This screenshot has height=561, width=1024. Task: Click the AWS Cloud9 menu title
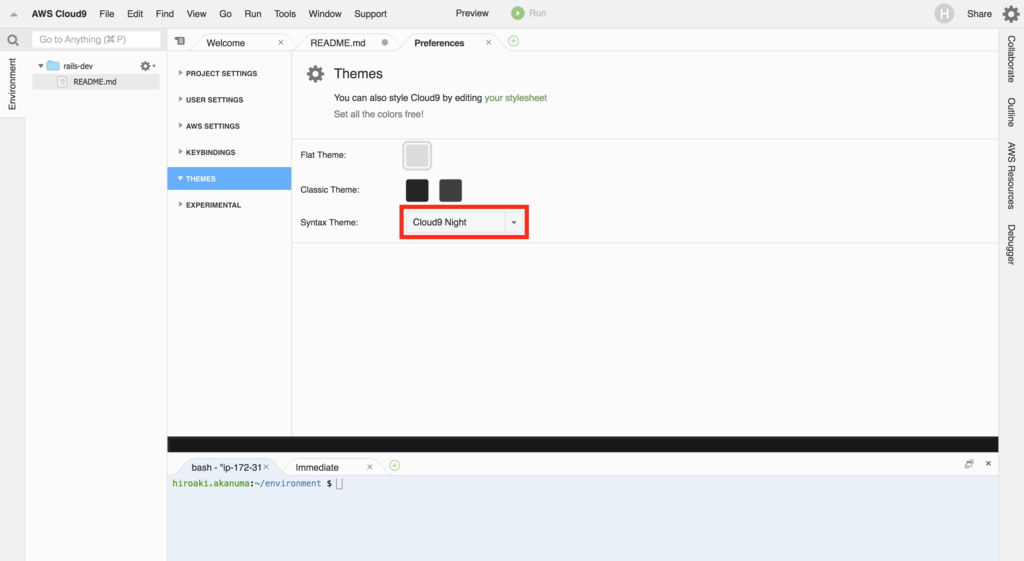click(59, 14)
